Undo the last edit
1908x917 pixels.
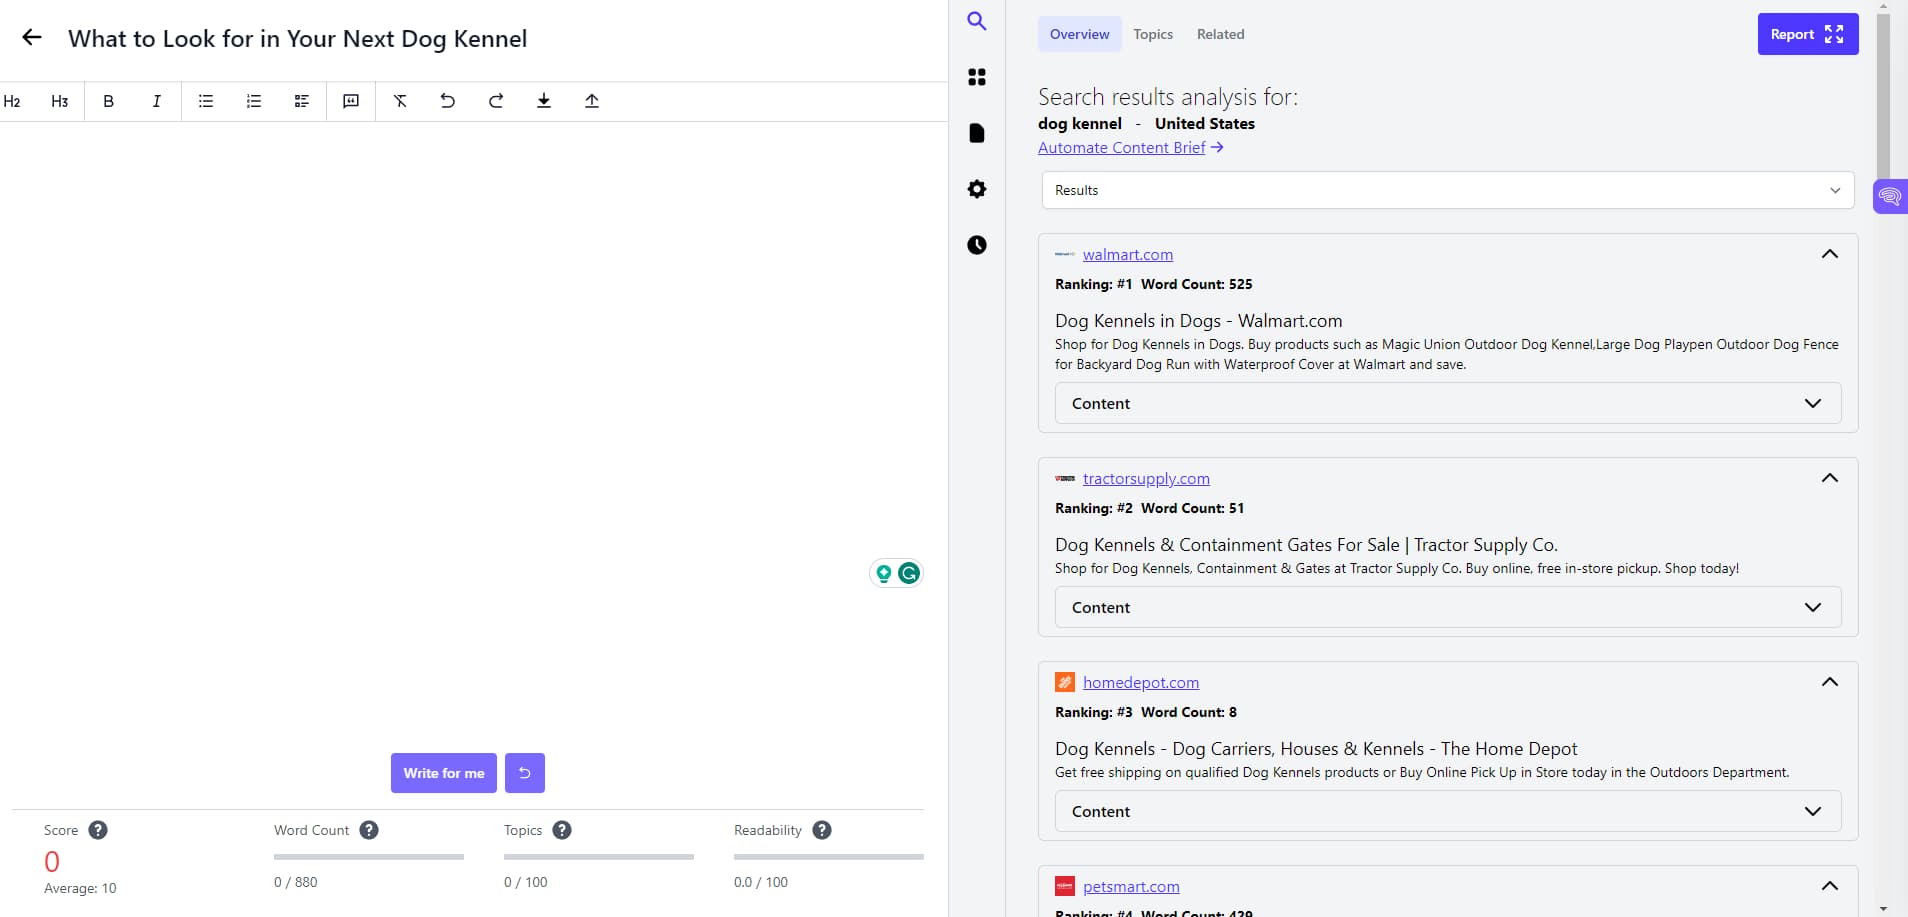[446, 101]
